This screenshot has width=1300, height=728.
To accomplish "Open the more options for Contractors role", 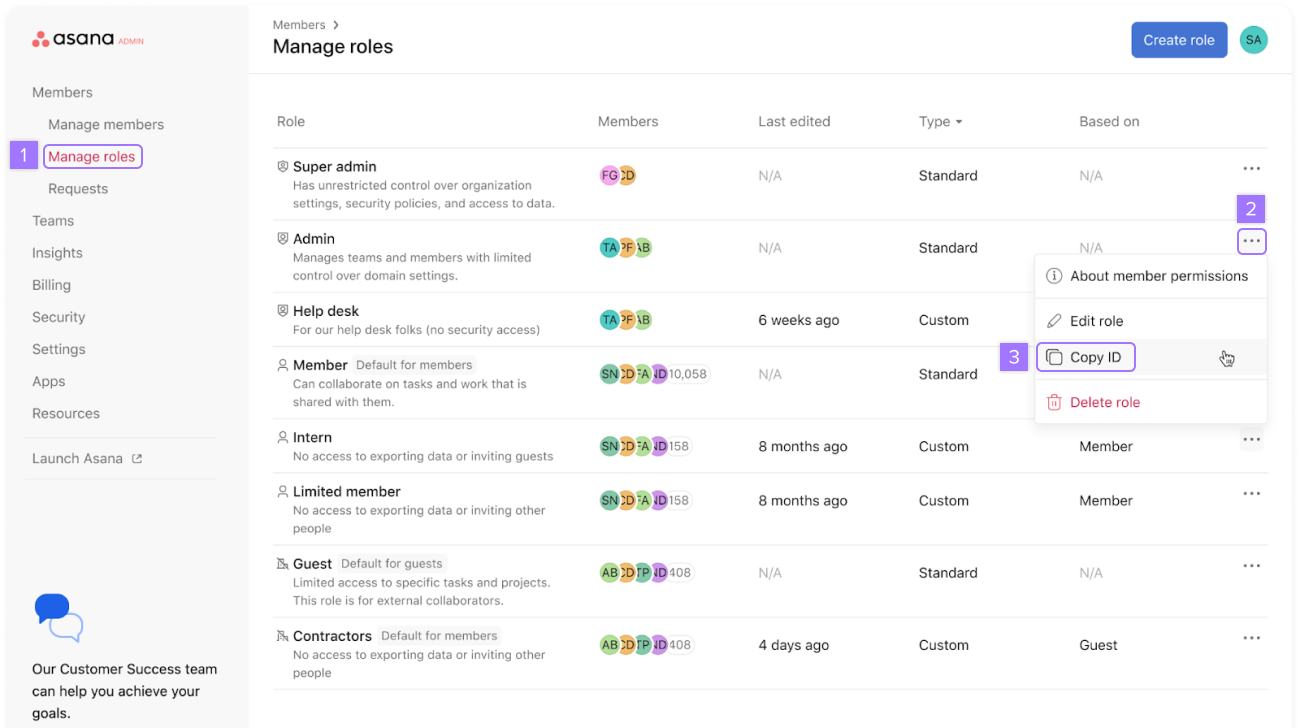I will point(1251,638).
